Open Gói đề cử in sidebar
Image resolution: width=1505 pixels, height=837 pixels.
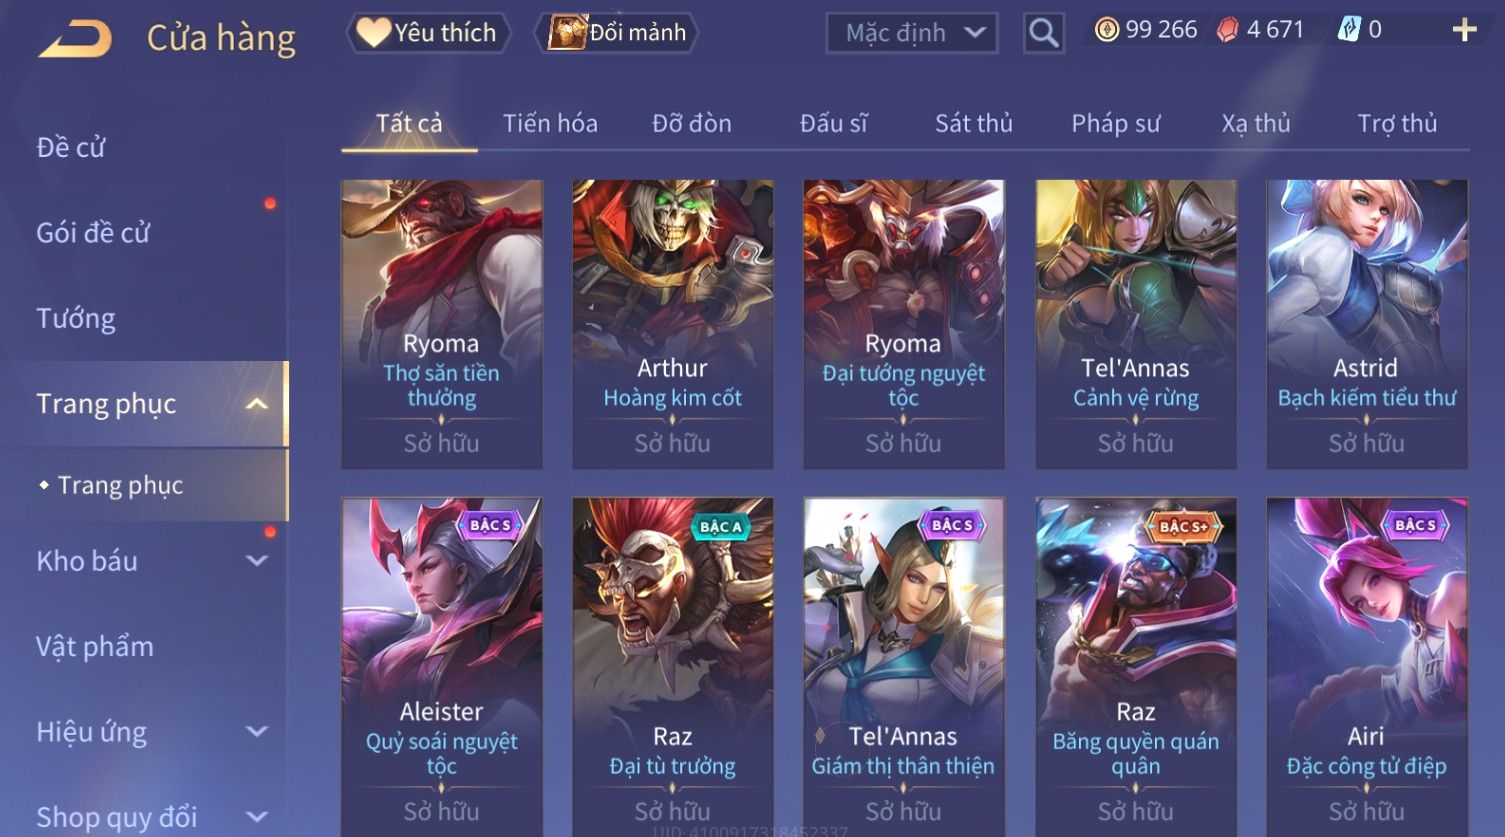[93, 233]
